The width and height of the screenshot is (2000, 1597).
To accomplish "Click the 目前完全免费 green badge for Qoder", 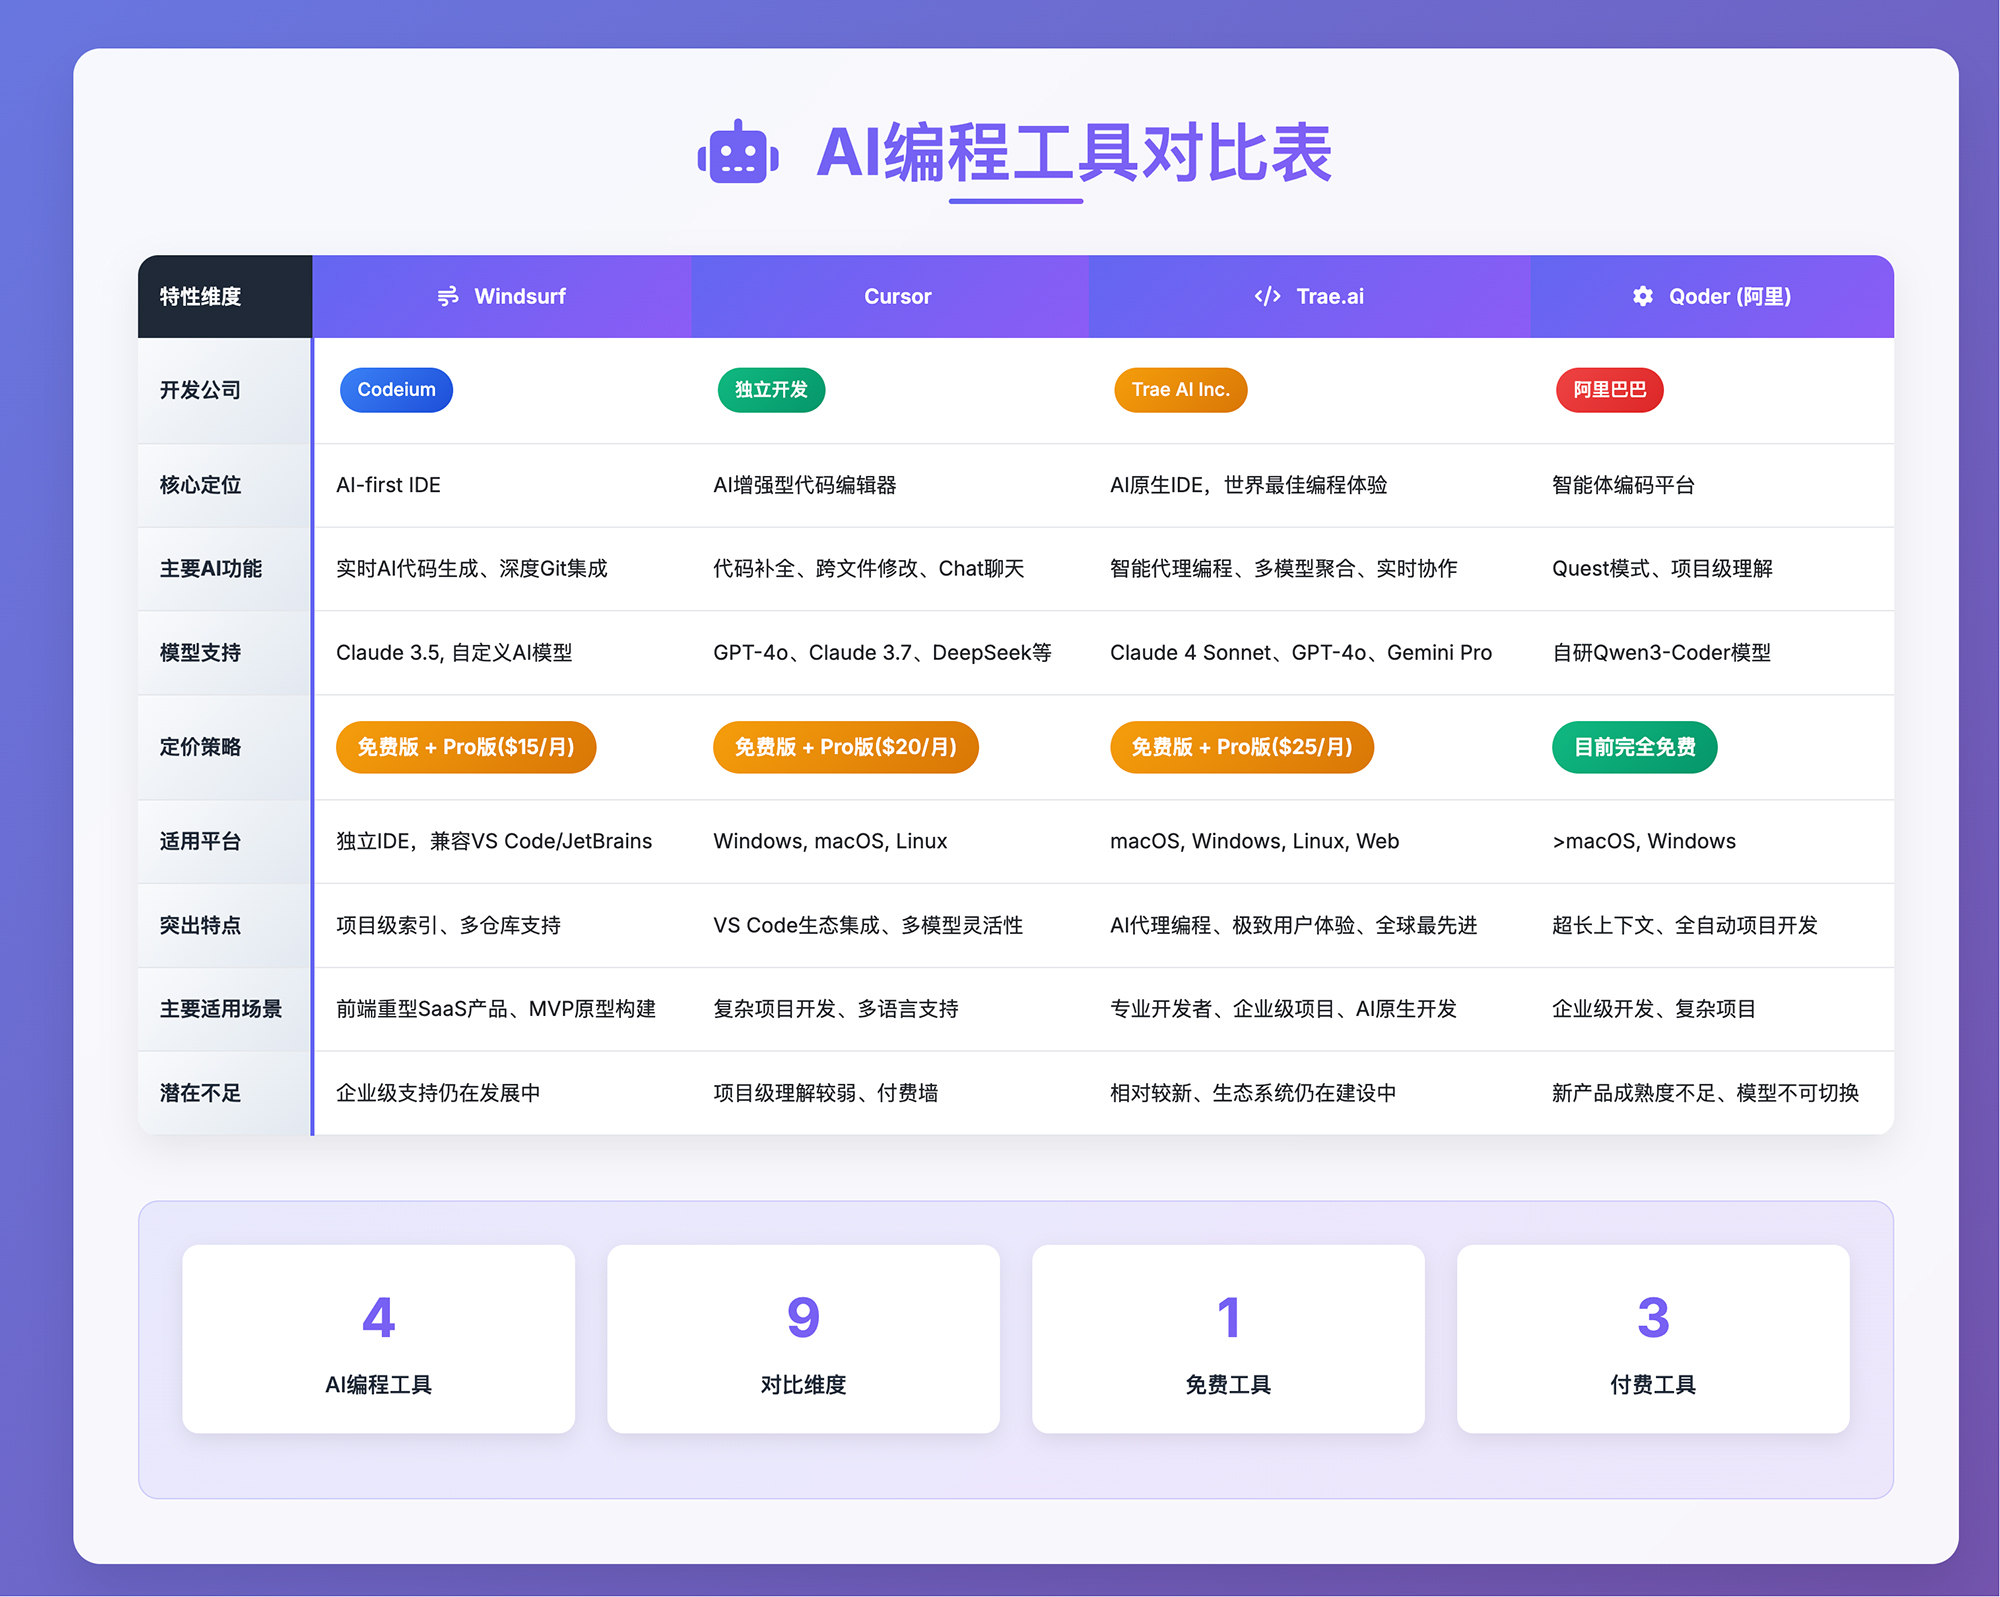I will pos(1634,747).
